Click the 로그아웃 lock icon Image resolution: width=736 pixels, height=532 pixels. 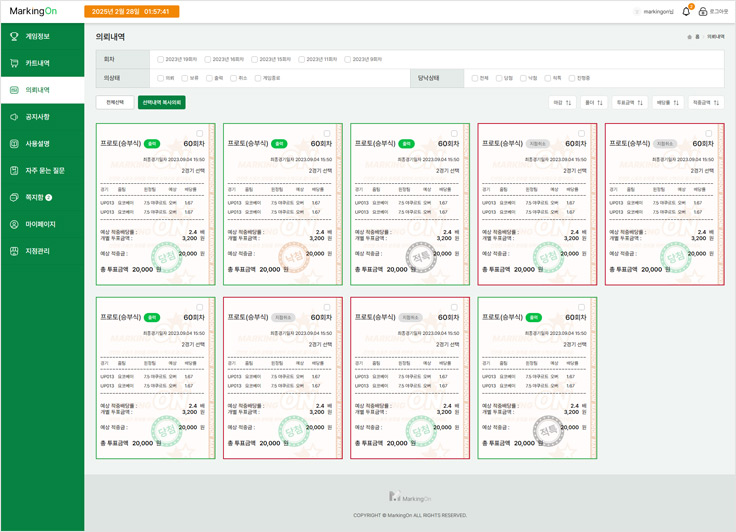click(703, 12)
